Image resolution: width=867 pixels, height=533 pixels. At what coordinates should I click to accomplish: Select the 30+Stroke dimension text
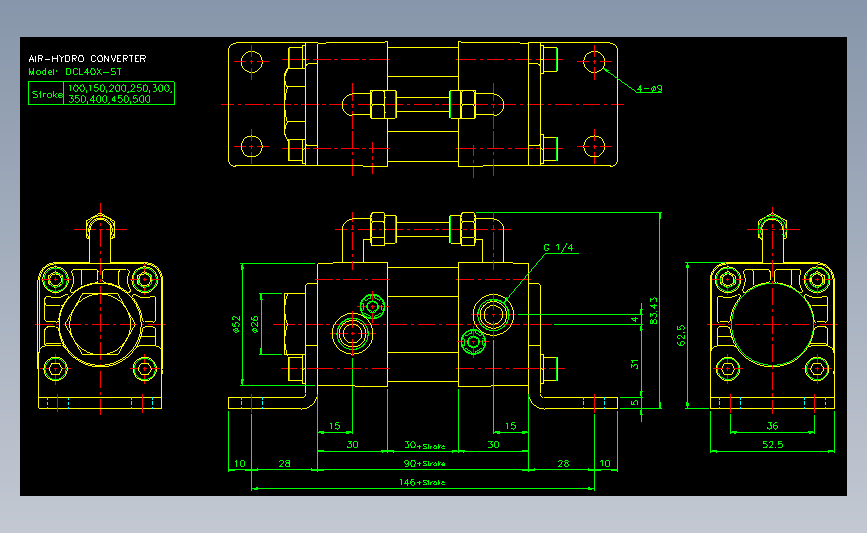pos(424,445)
